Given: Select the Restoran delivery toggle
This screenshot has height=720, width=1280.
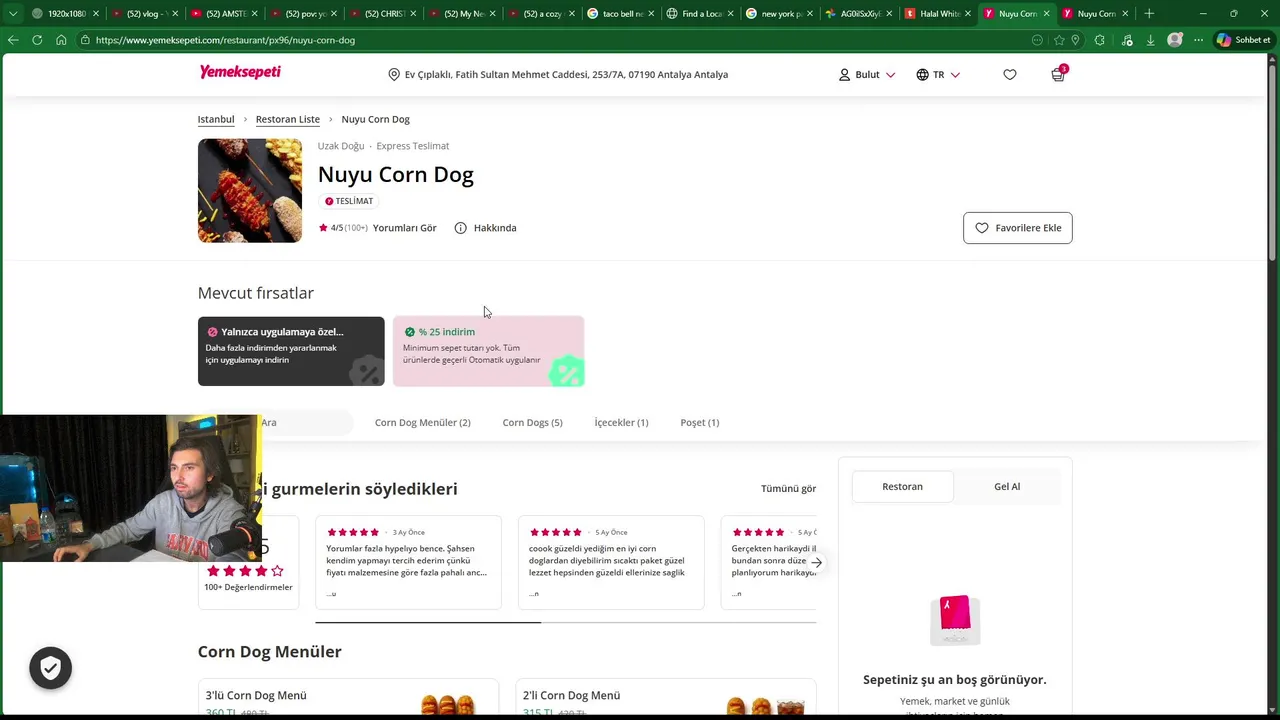Looking at the screenshot, I should coord(903,486).
